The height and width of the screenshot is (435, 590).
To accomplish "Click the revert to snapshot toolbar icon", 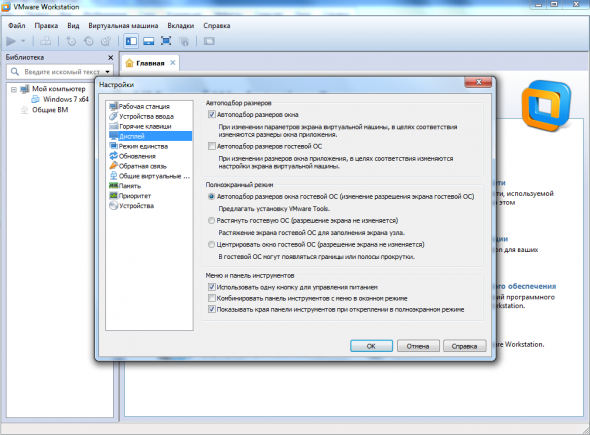I will point(89,41).
